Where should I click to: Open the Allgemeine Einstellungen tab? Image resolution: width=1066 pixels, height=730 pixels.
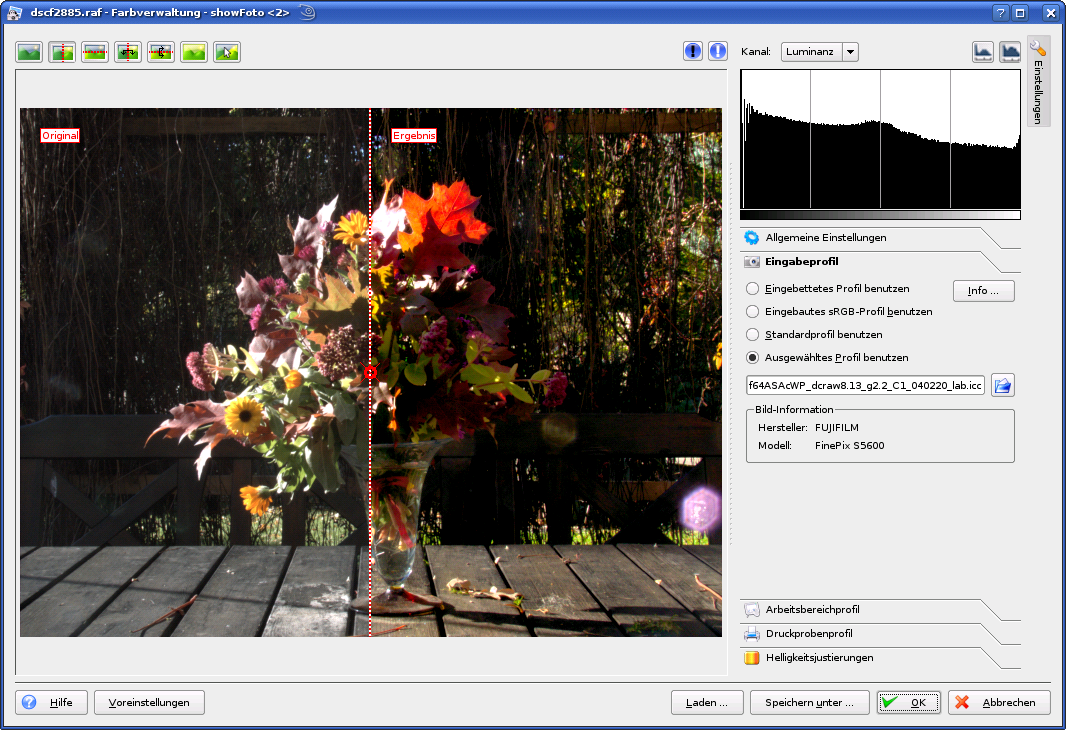(x=825, y=238)
